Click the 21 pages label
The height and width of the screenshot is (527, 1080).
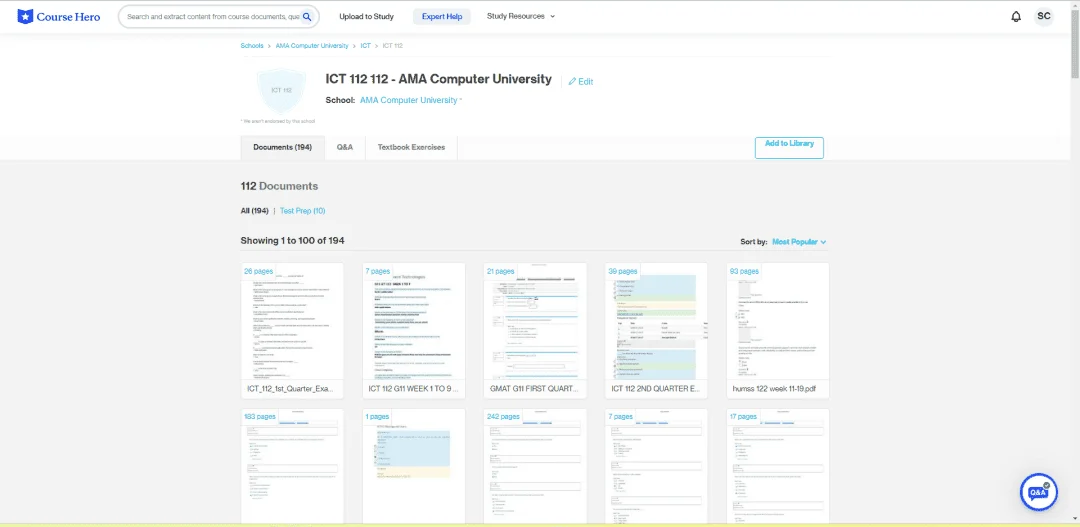500,271
